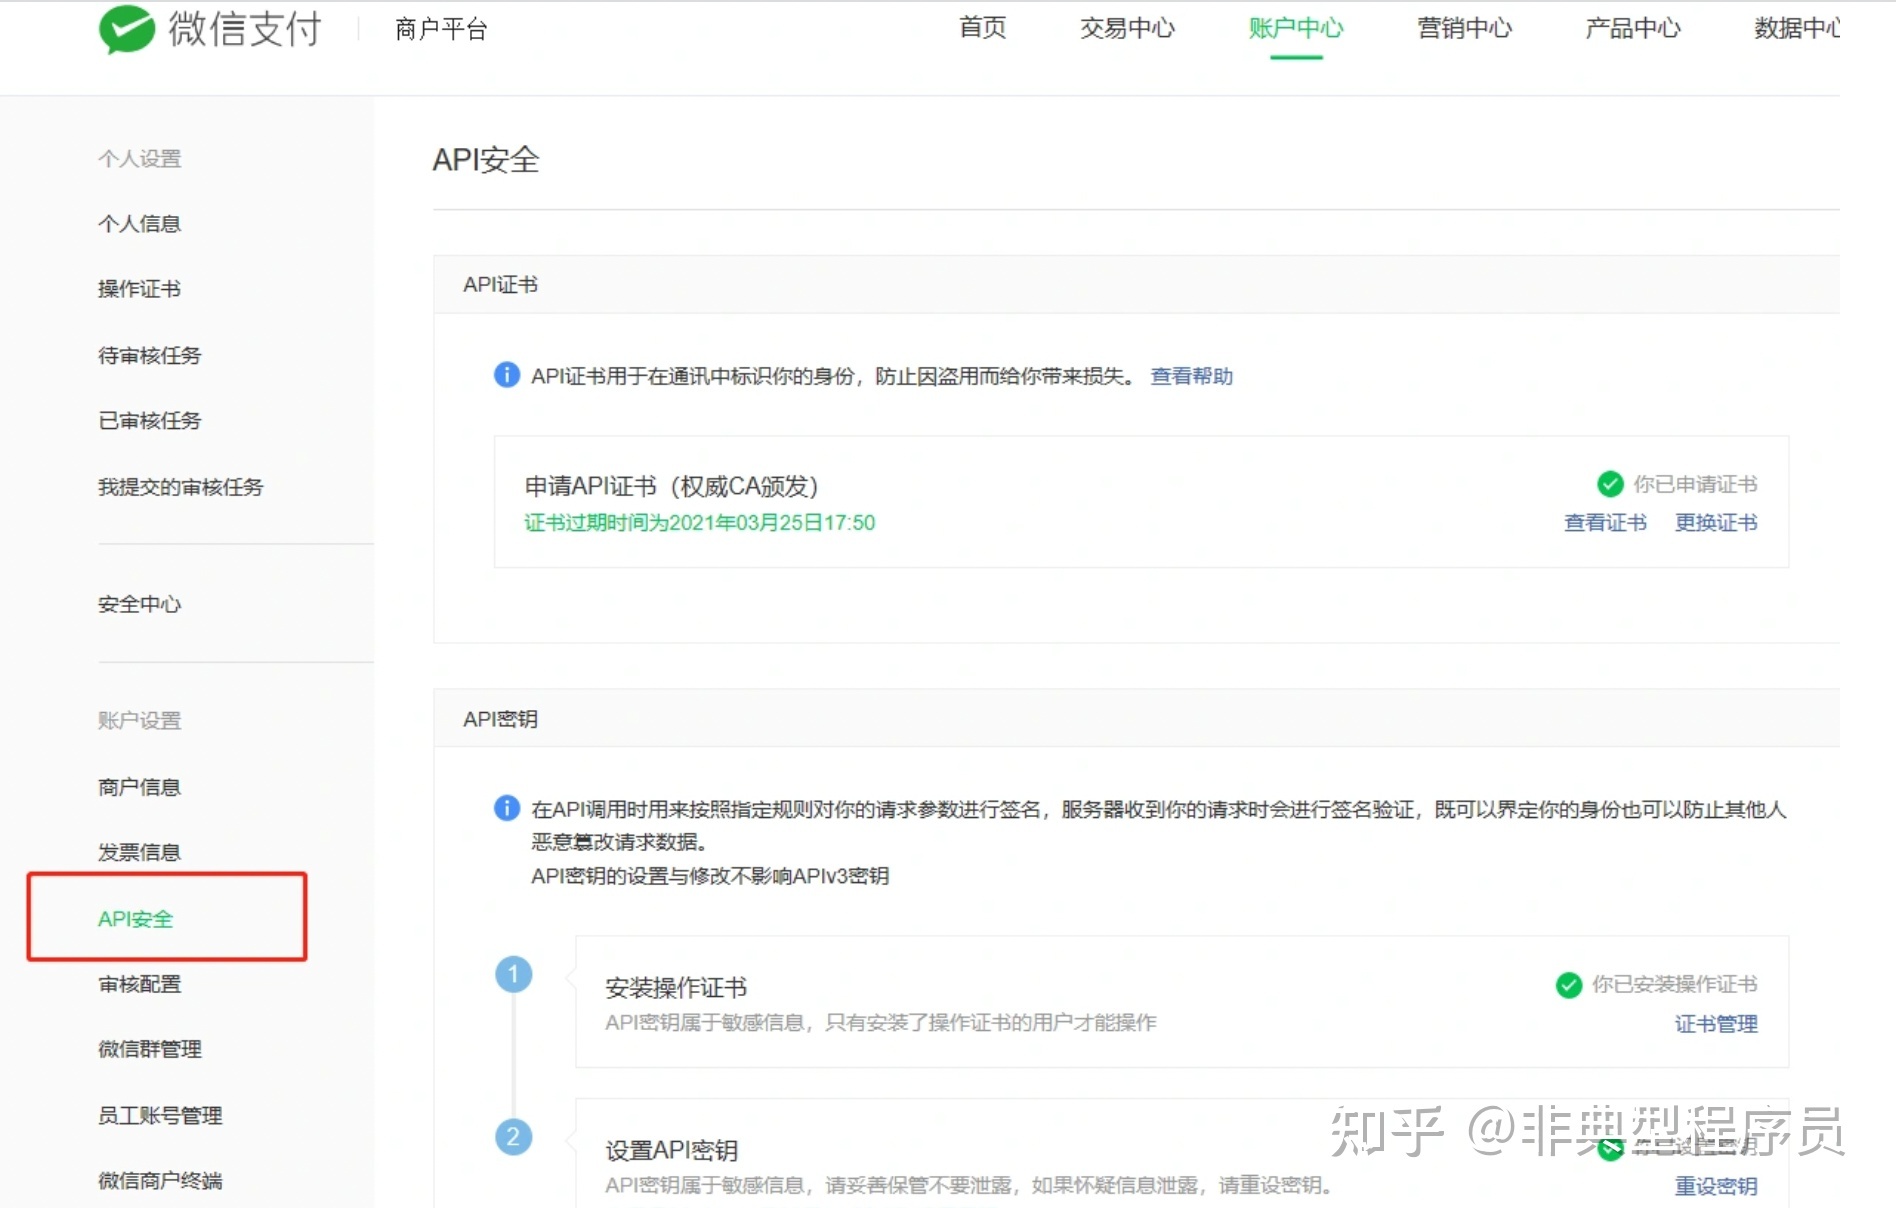
Task: Open 证书管理 for the operation certificate
Action: coord(1715,1023)
